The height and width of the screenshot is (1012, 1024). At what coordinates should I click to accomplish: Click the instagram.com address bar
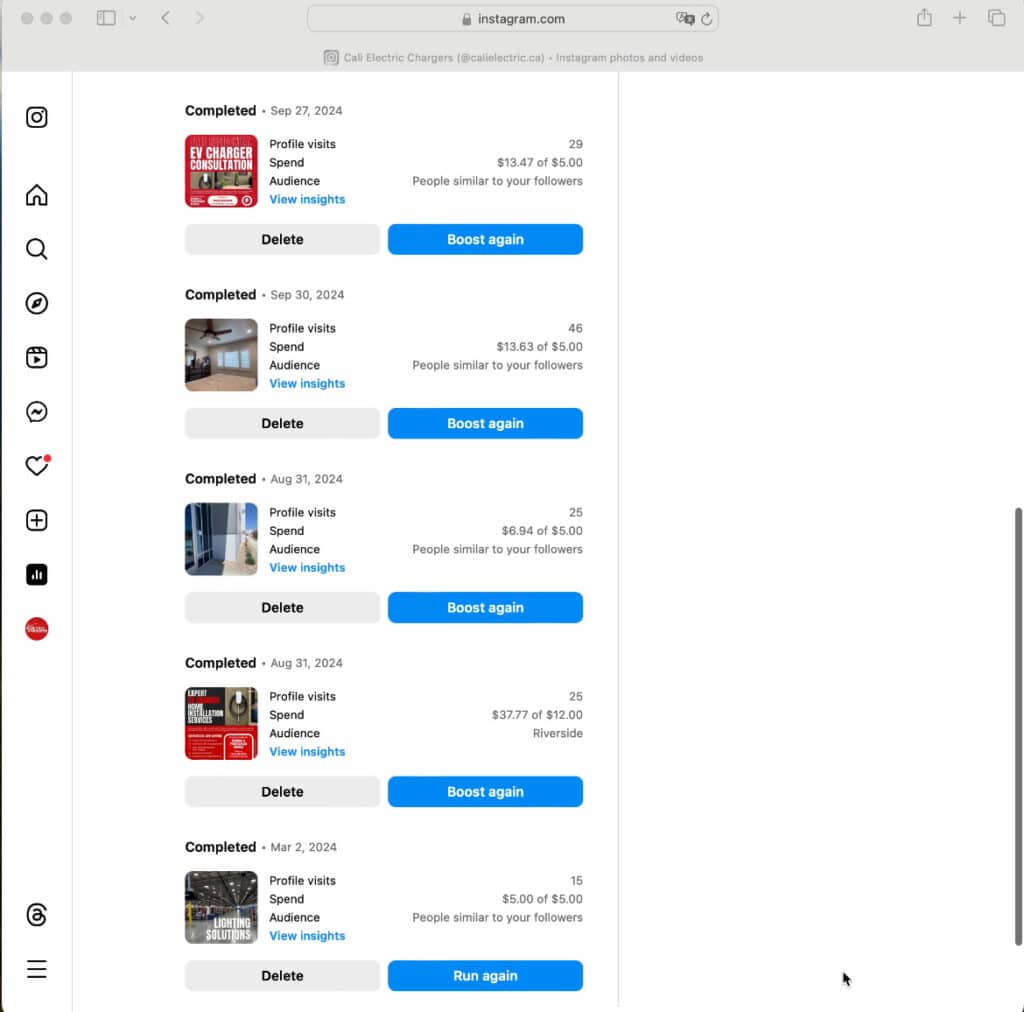[x=512, y=19]
